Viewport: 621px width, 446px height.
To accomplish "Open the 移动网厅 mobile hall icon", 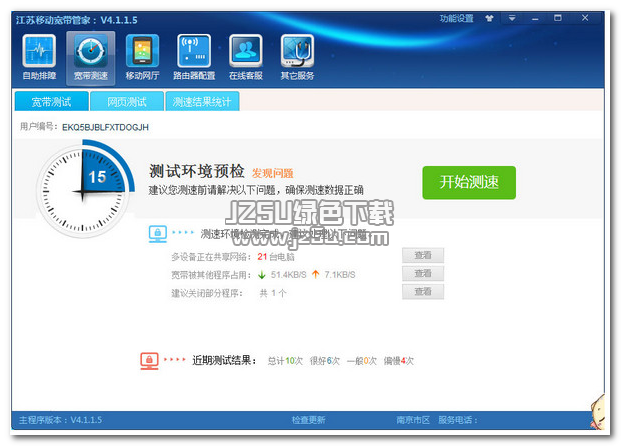I will pos(142,58).
